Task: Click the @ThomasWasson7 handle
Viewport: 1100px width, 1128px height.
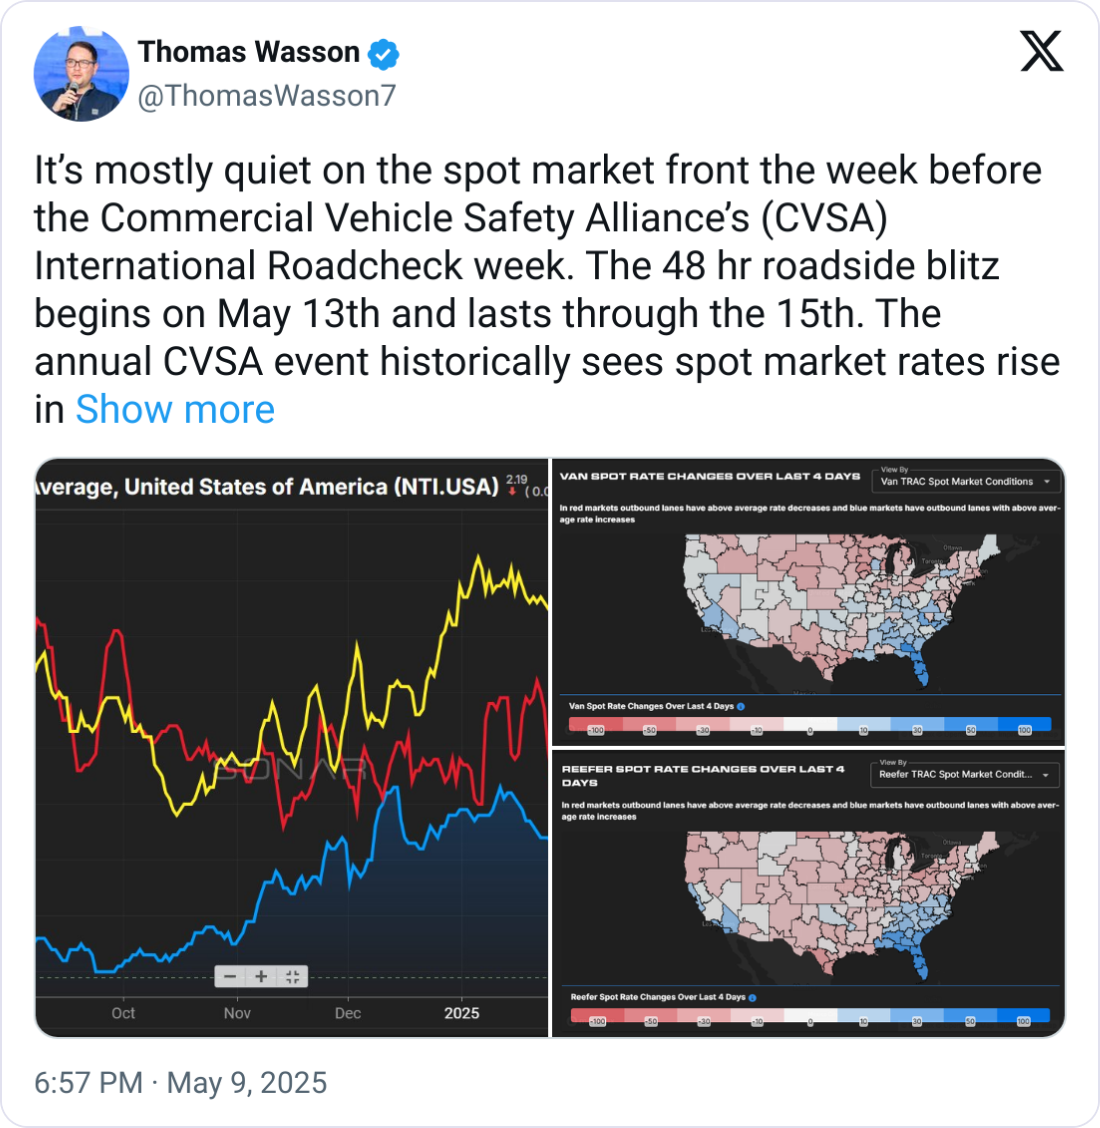Action: point(267,96)
